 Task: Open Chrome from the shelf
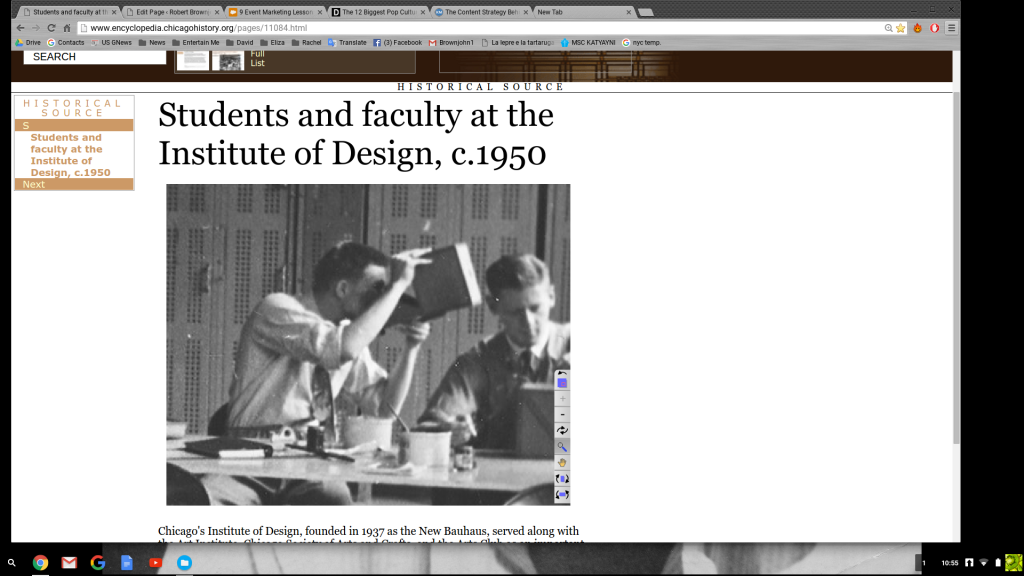[x=40, y=562]
